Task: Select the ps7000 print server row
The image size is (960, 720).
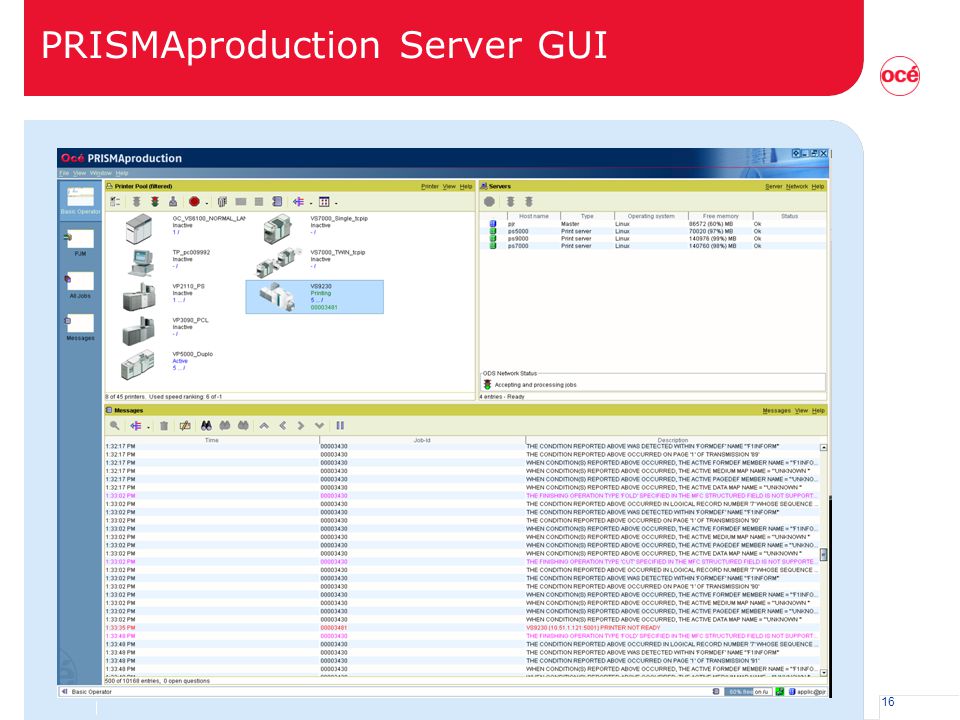Action: click(653, 246)
